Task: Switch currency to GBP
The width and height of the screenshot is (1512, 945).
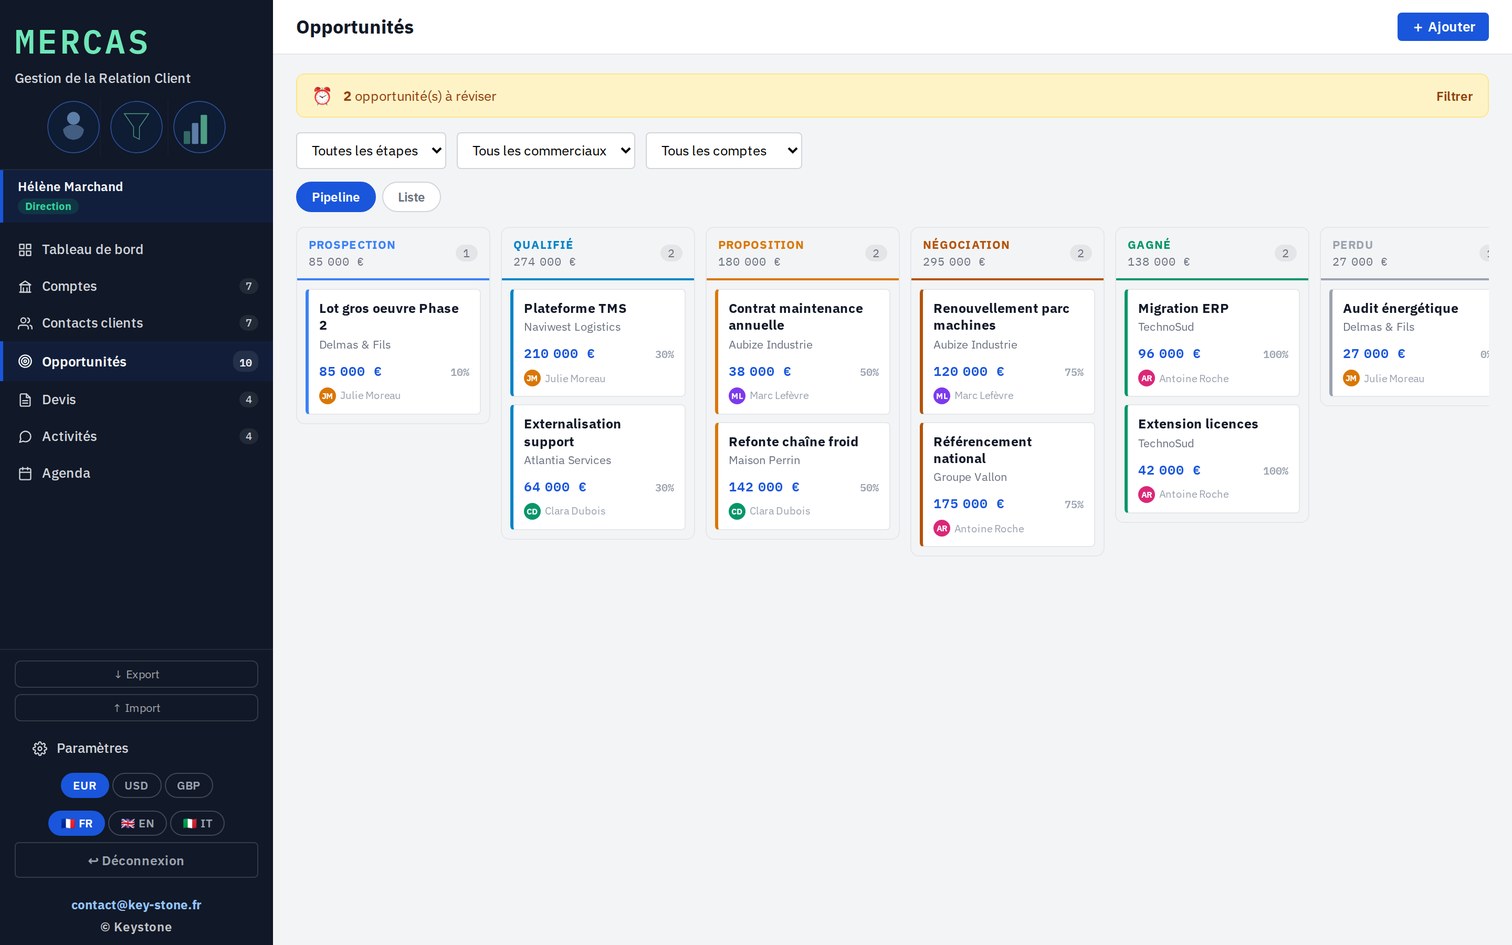Action: tap(188, 786)
